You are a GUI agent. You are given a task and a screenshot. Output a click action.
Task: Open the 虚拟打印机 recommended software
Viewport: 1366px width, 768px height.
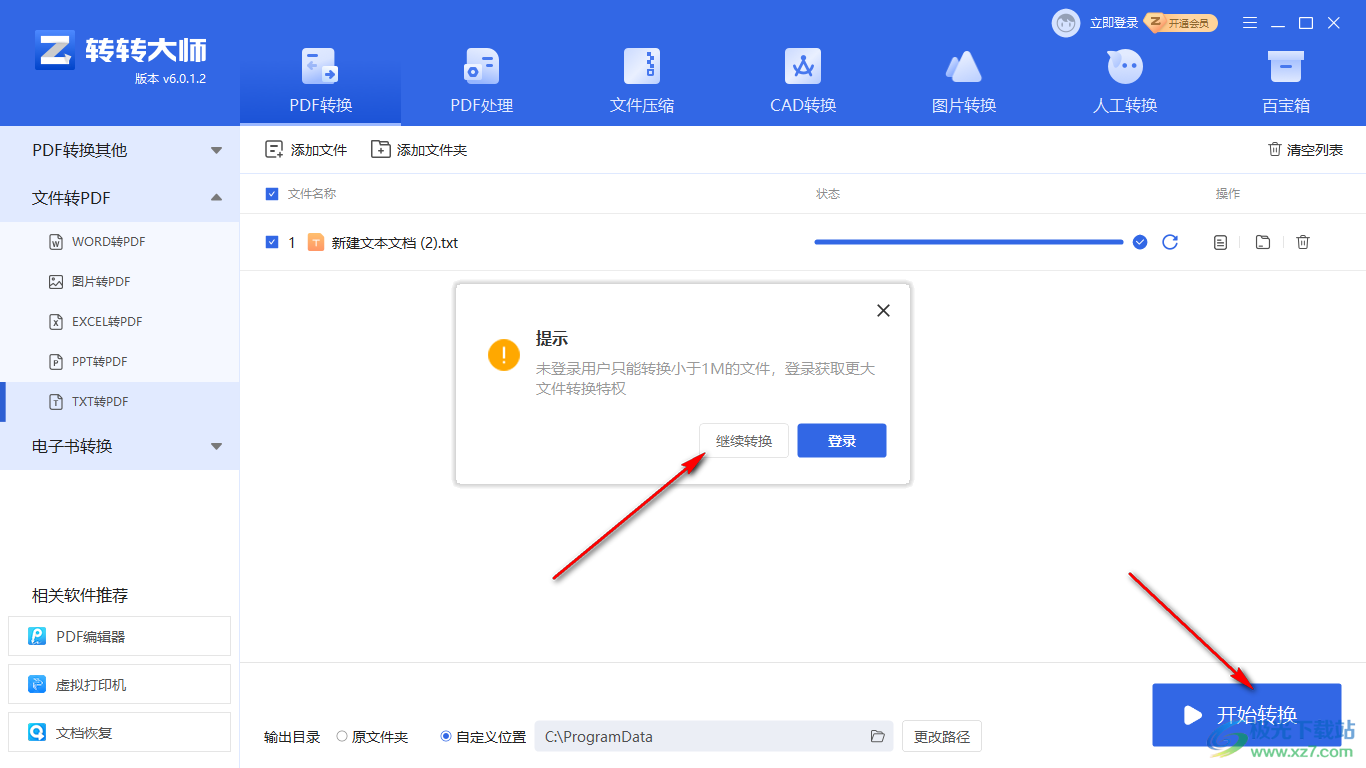point(120,684)
